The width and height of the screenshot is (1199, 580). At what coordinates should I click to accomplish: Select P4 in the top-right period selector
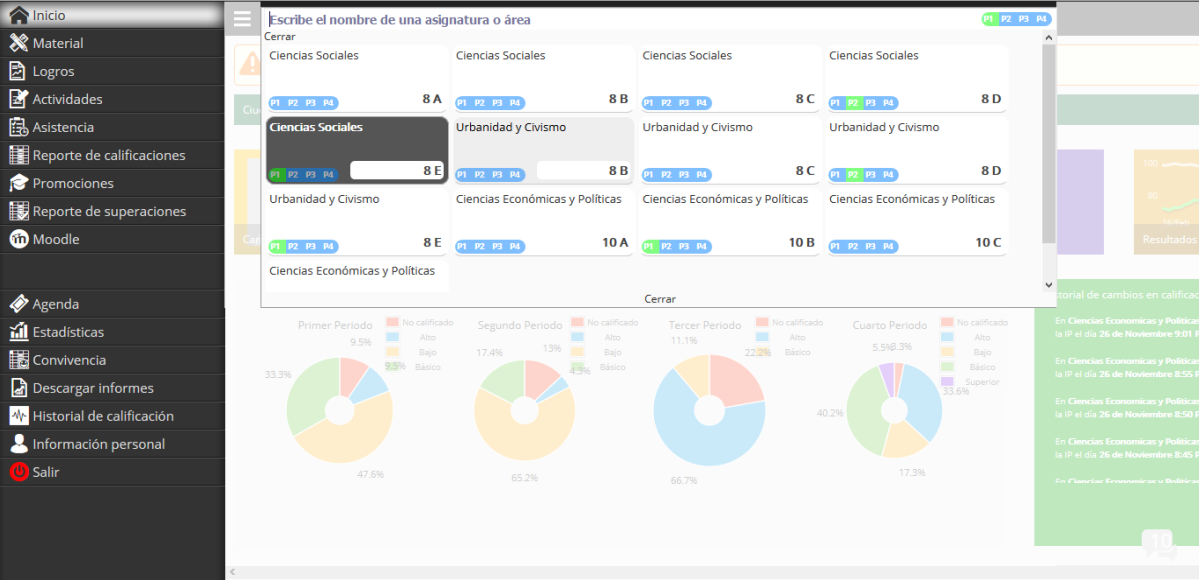[1041, 19]
